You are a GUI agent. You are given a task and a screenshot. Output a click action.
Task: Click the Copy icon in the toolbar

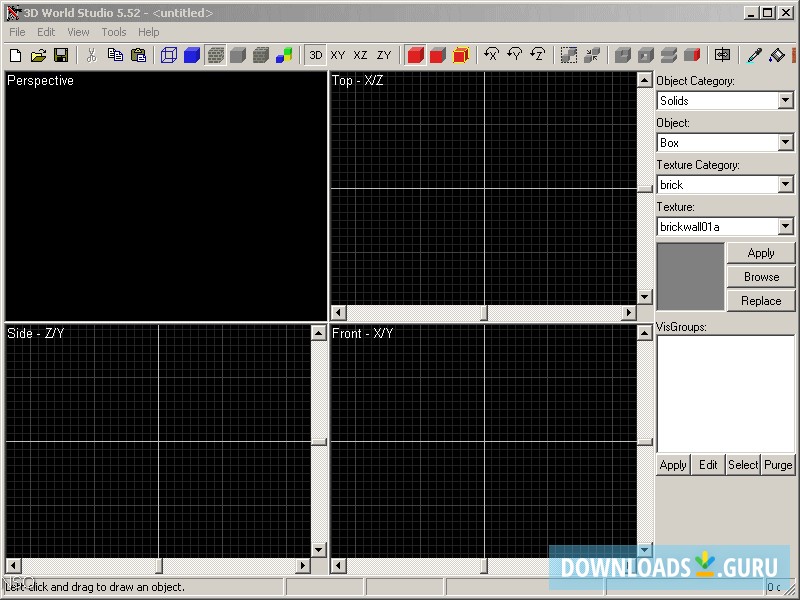tap(115, 55)
